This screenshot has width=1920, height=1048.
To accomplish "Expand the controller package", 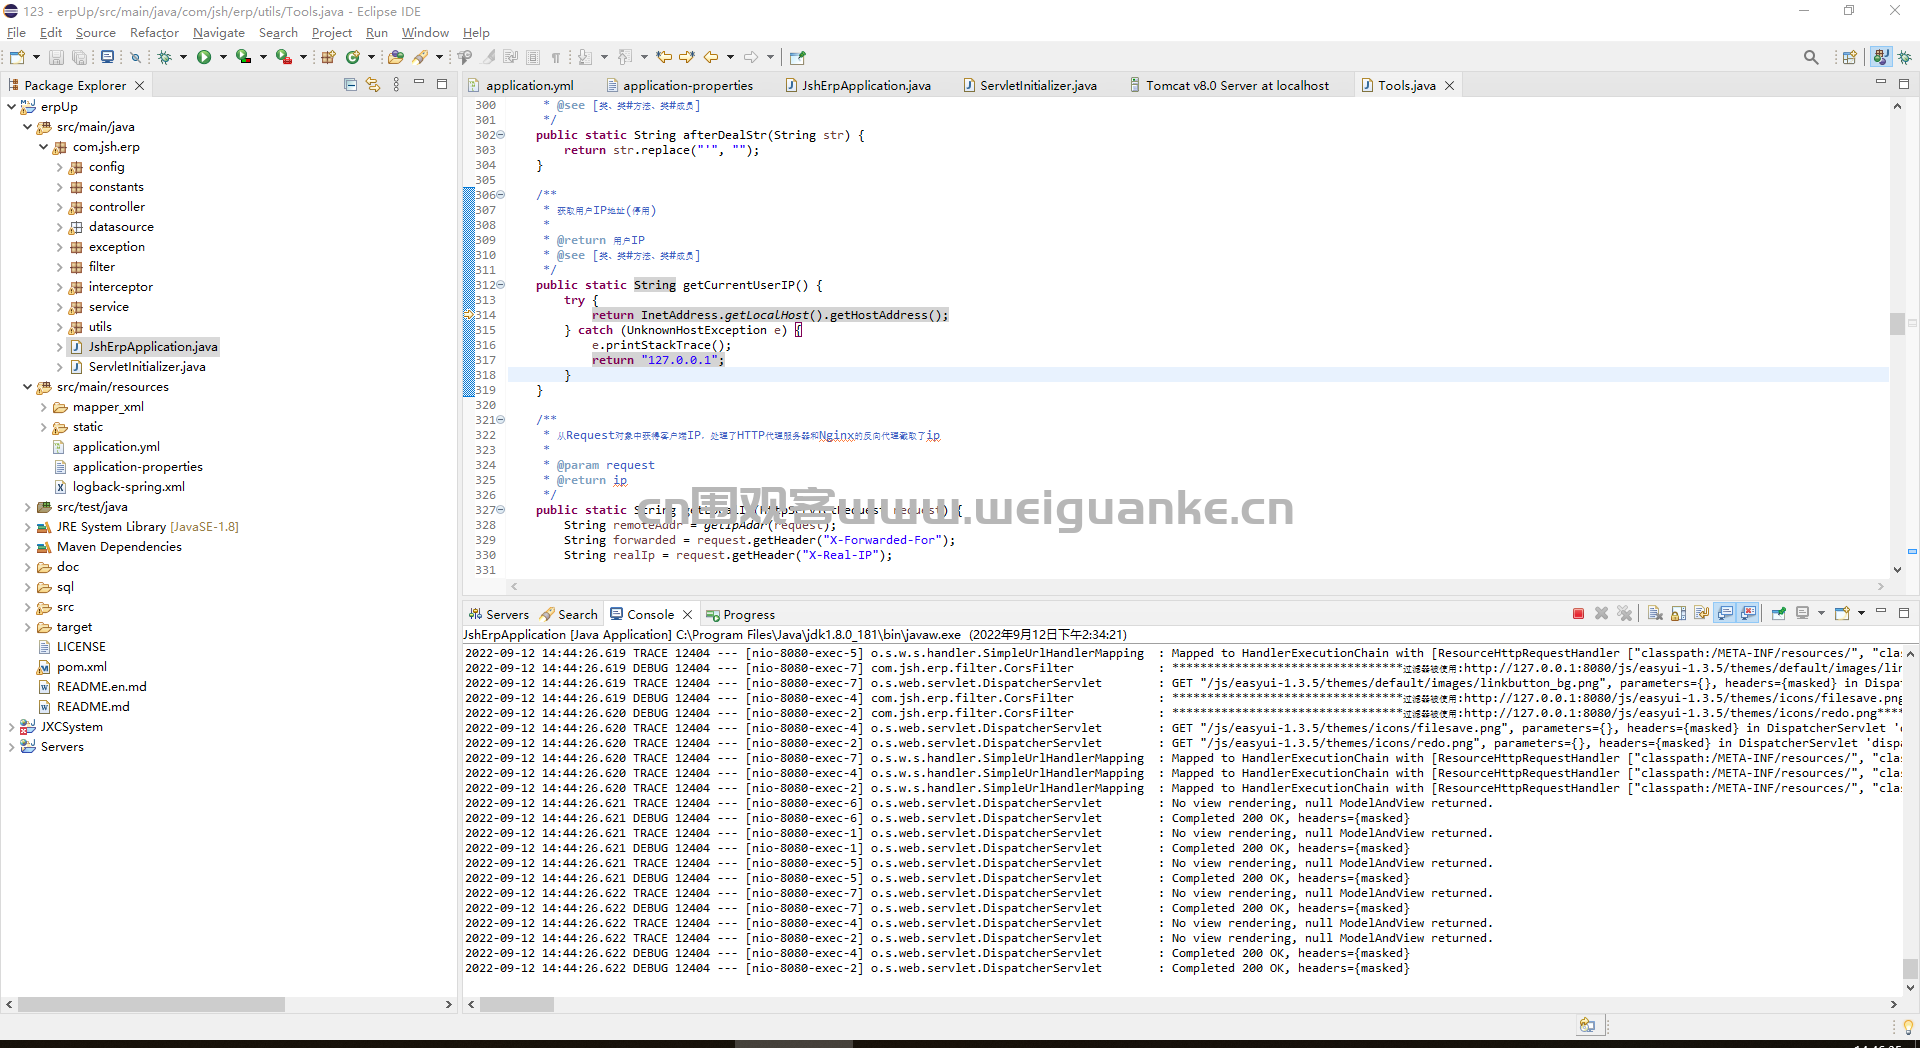I will (x=59, y=207).
